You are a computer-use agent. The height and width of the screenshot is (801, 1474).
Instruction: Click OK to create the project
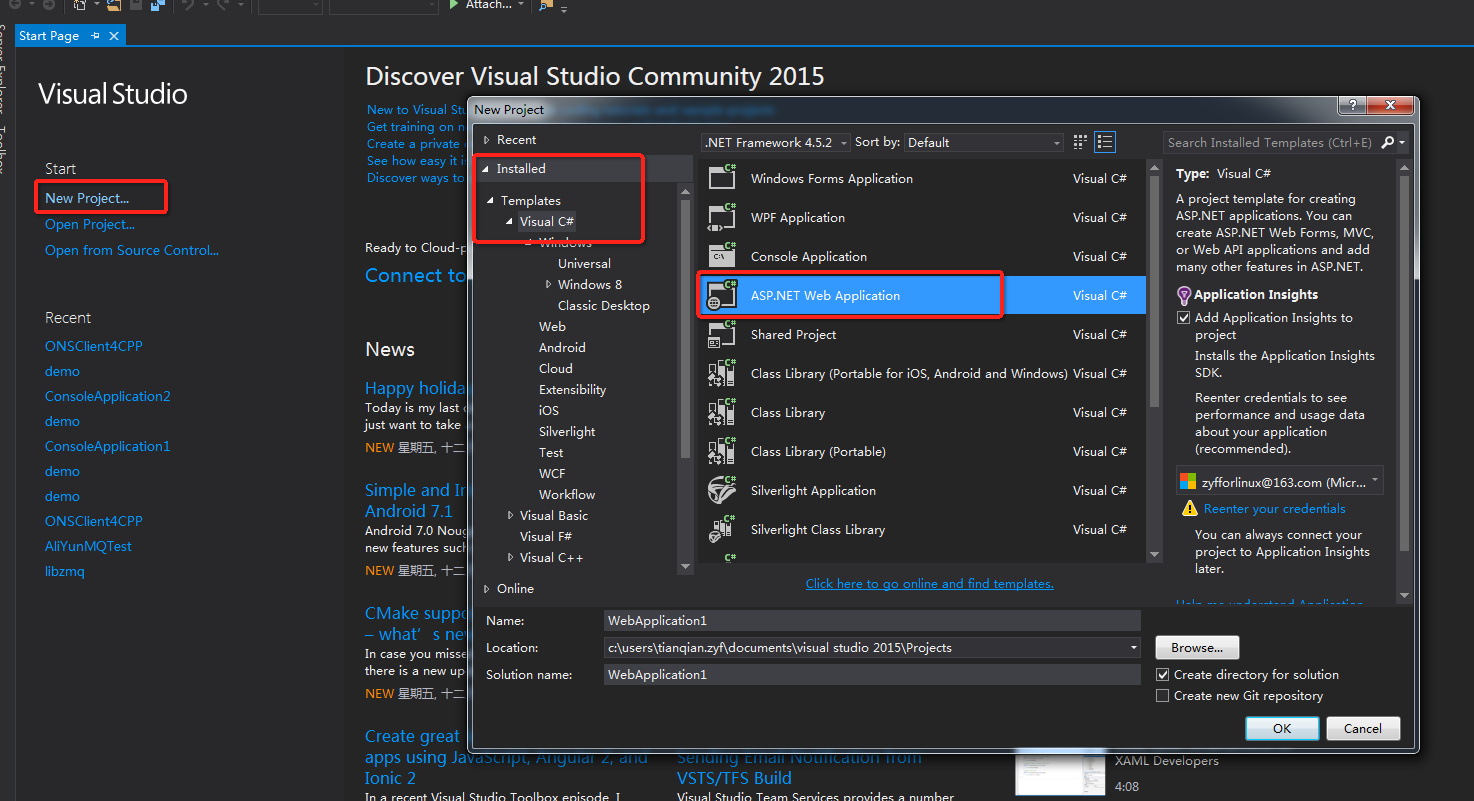click(1282, 728)
